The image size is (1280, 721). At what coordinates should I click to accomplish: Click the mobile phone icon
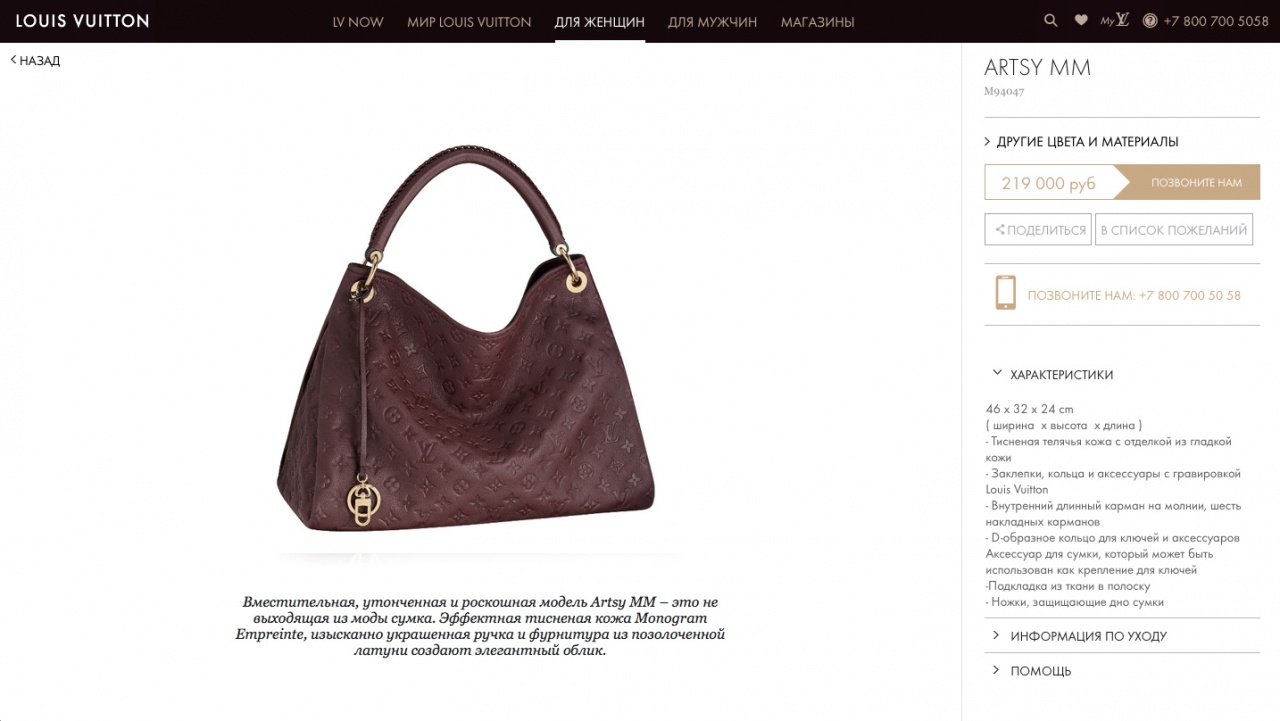coord(1005,293)
